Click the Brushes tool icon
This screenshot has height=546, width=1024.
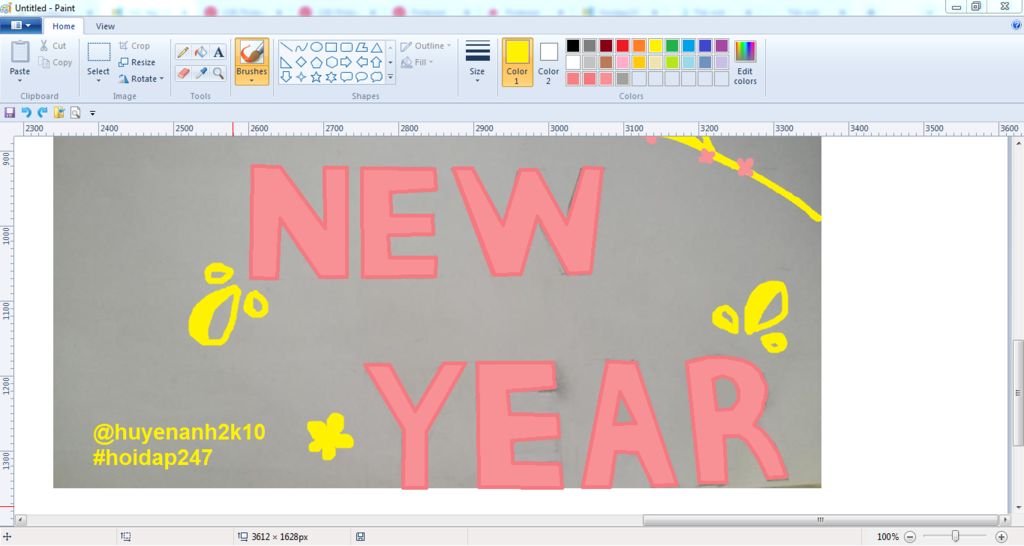tap(251, 52)
